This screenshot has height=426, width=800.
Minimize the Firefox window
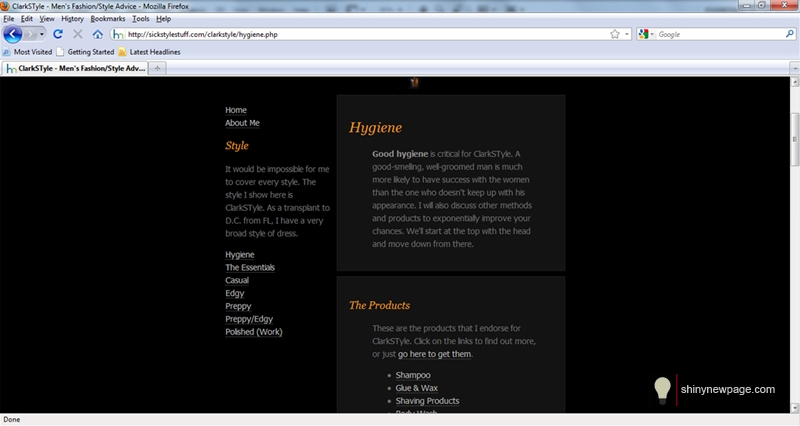point(747,5)
